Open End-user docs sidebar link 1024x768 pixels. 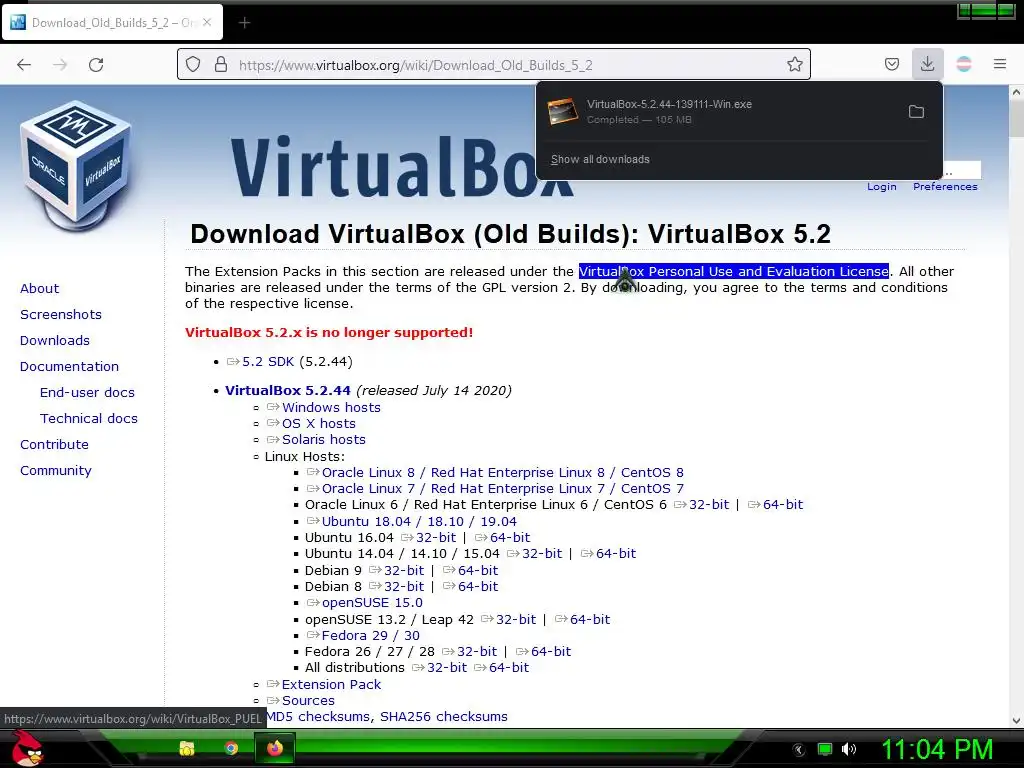[x=88, y=392]
